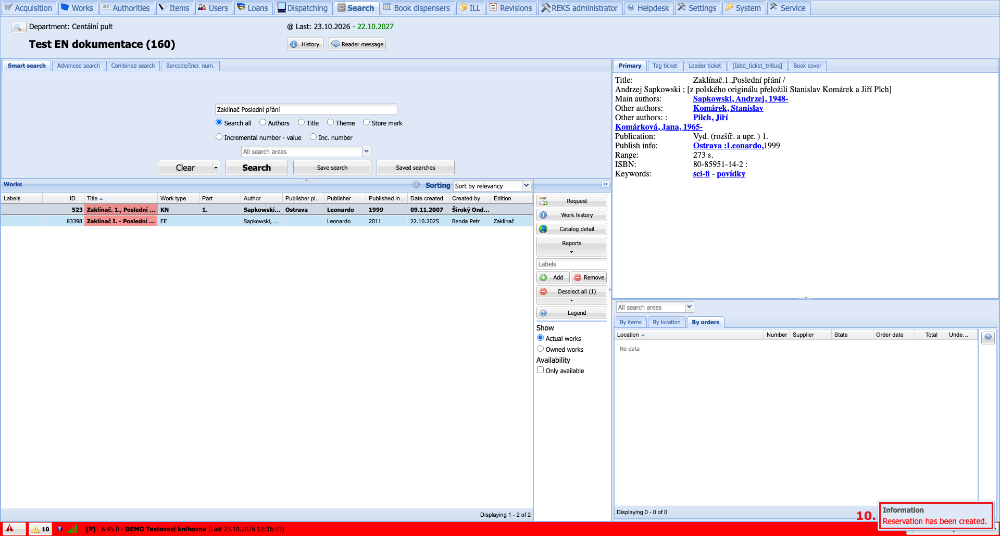Expand the Clear button dropdown arrow
1000x536 pixels.
216,168
